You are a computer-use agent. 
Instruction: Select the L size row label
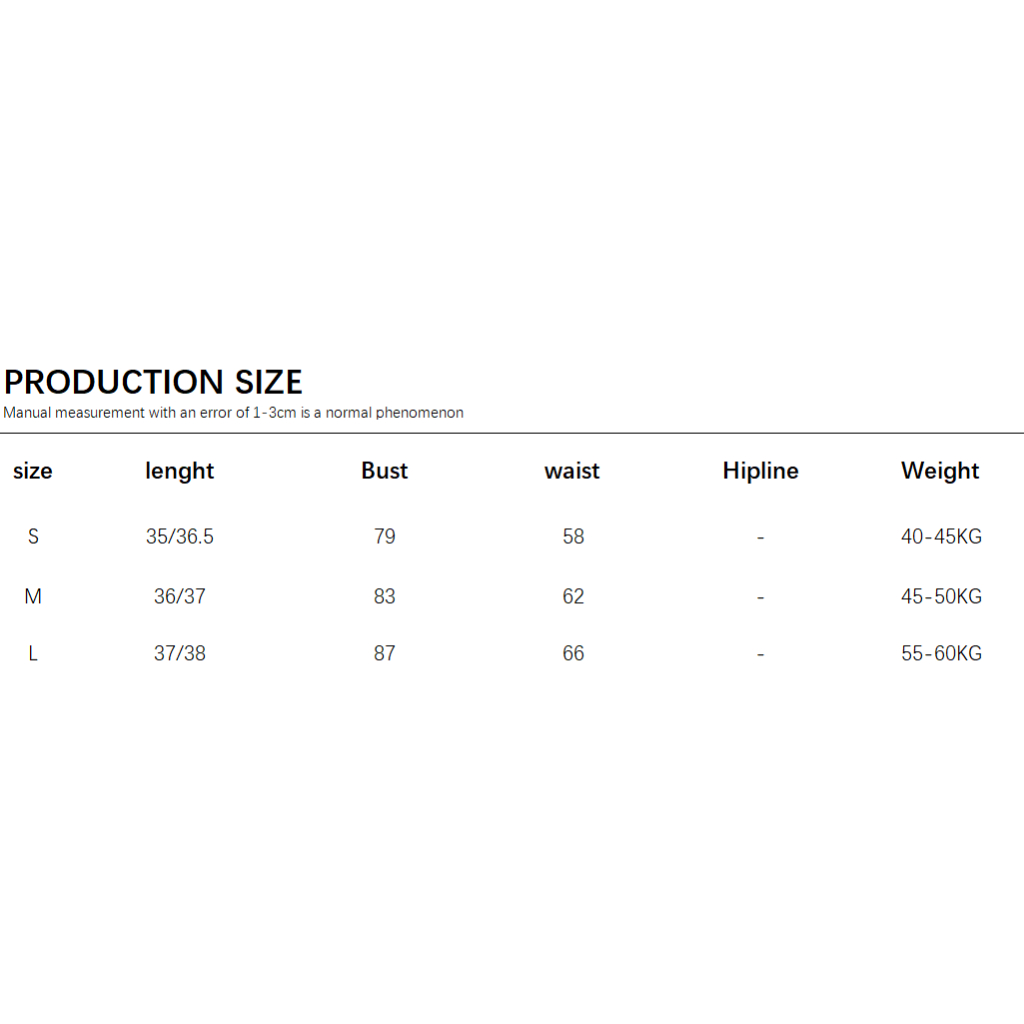pyautogui.click(x=33, y=653)
